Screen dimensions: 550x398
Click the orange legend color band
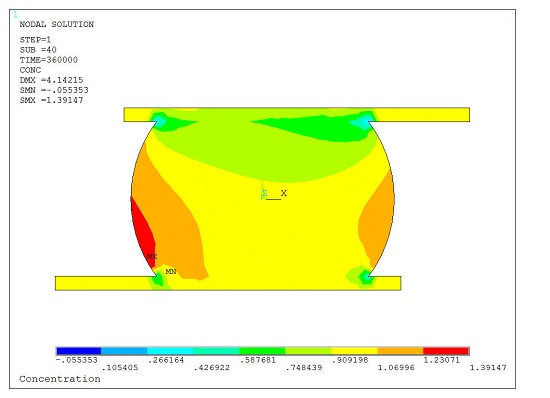[x=400, y=351]
